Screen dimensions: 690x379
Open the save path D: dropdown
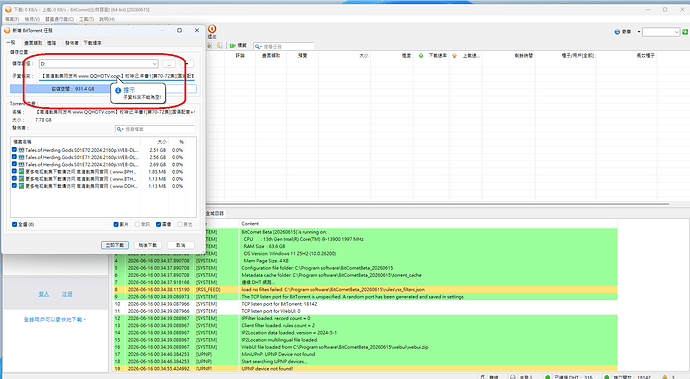[154, 64]
